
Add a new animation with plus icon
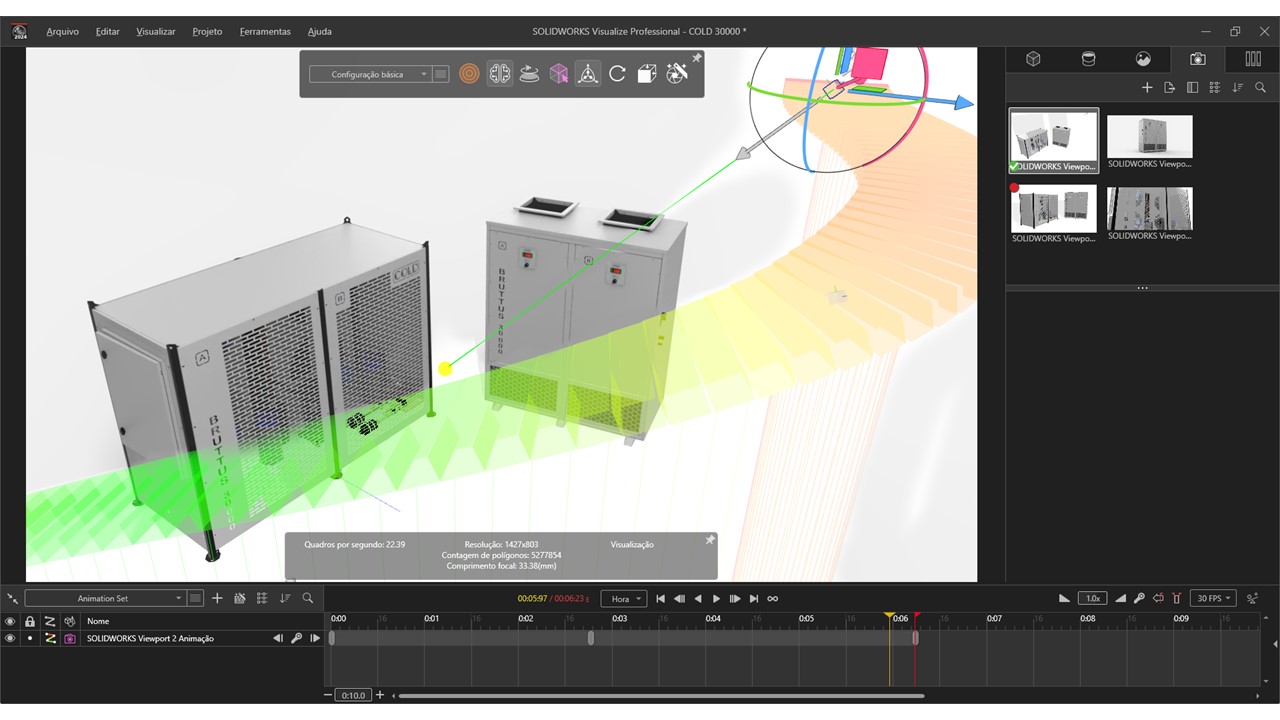tap(217, 598)
